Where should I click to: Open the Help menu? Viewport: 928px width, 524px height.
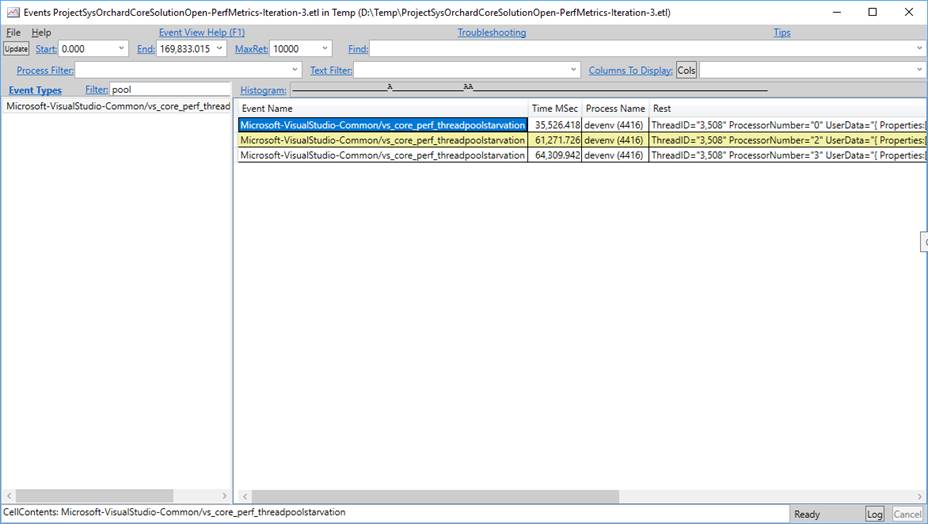41,33
